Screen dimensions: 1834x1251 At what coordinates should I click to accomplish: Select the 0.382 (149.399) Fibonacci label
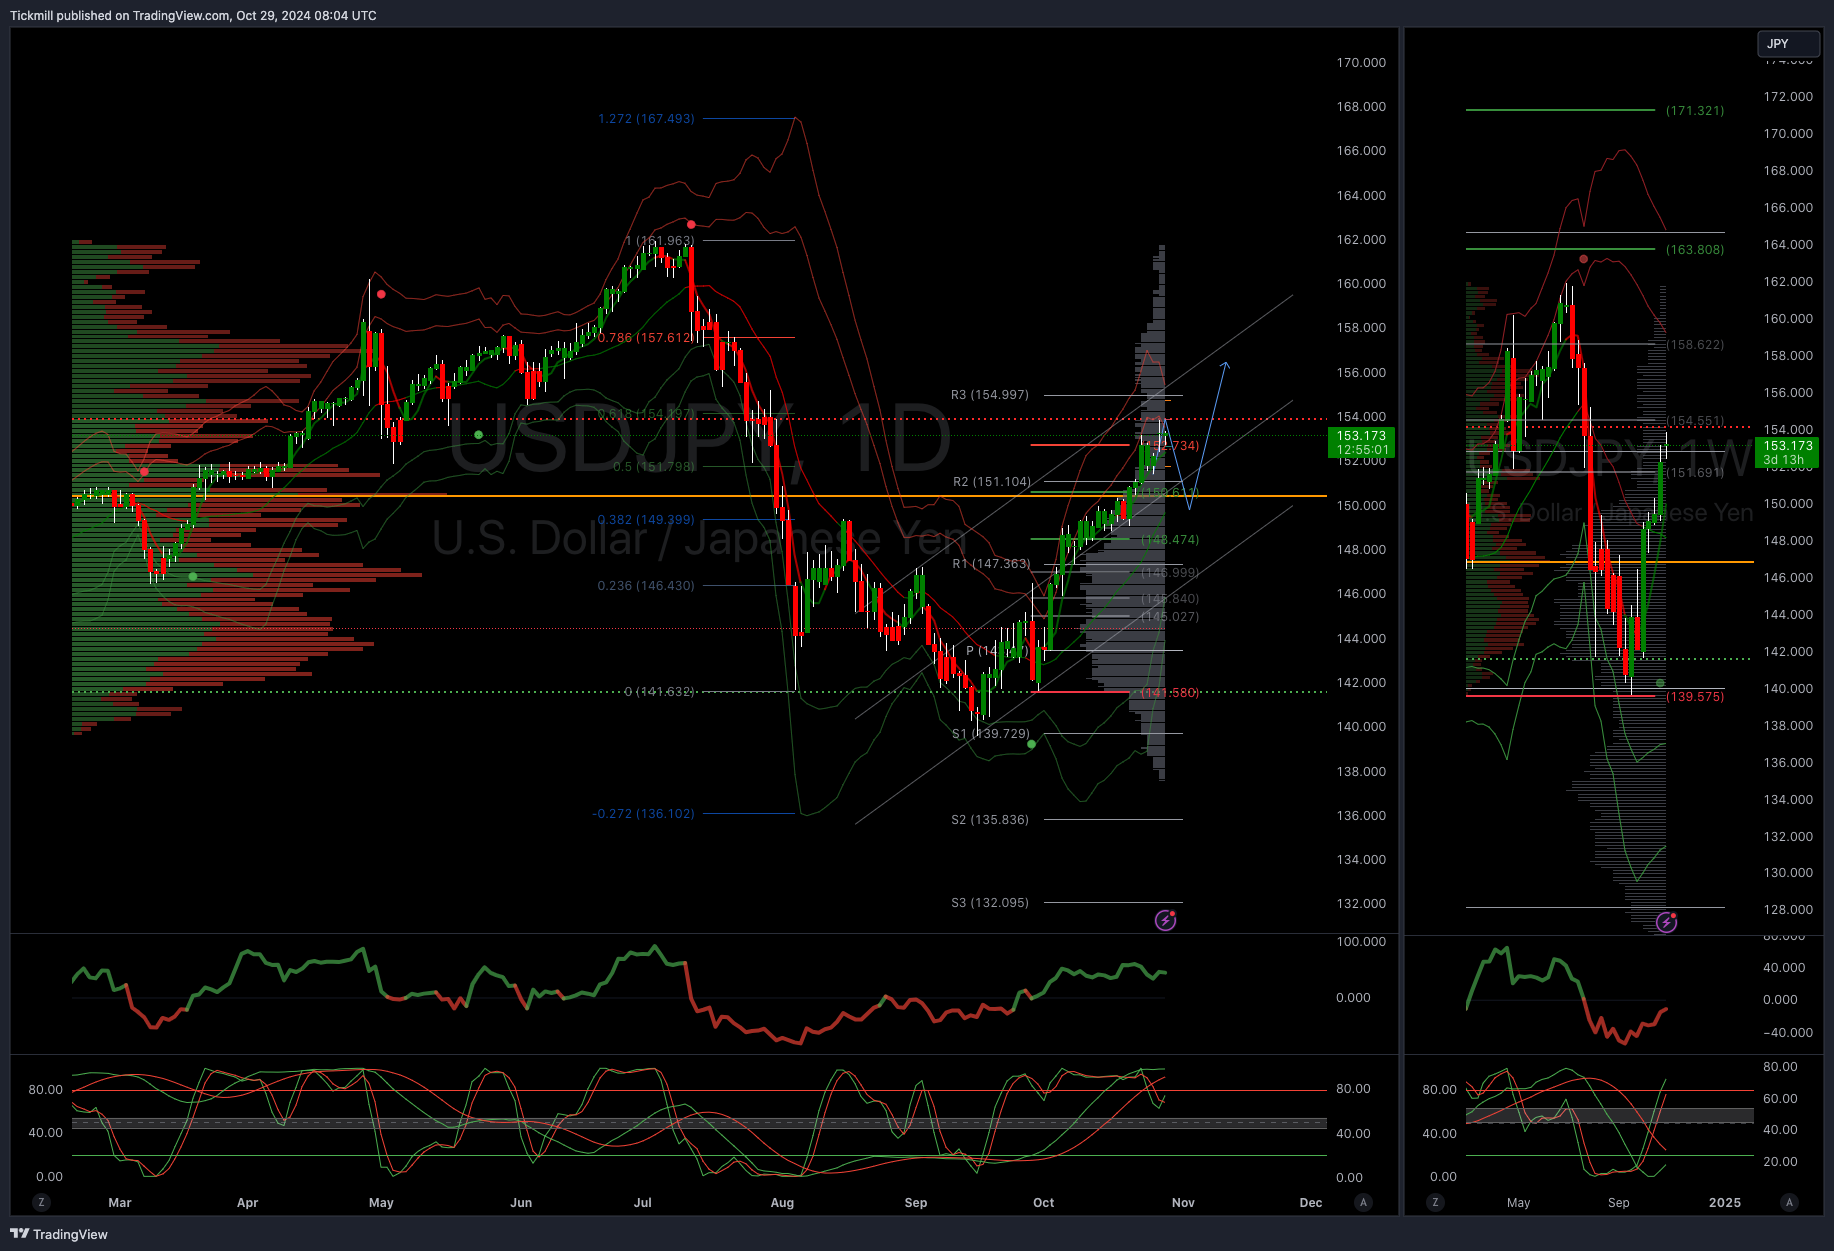coord(646,520)
